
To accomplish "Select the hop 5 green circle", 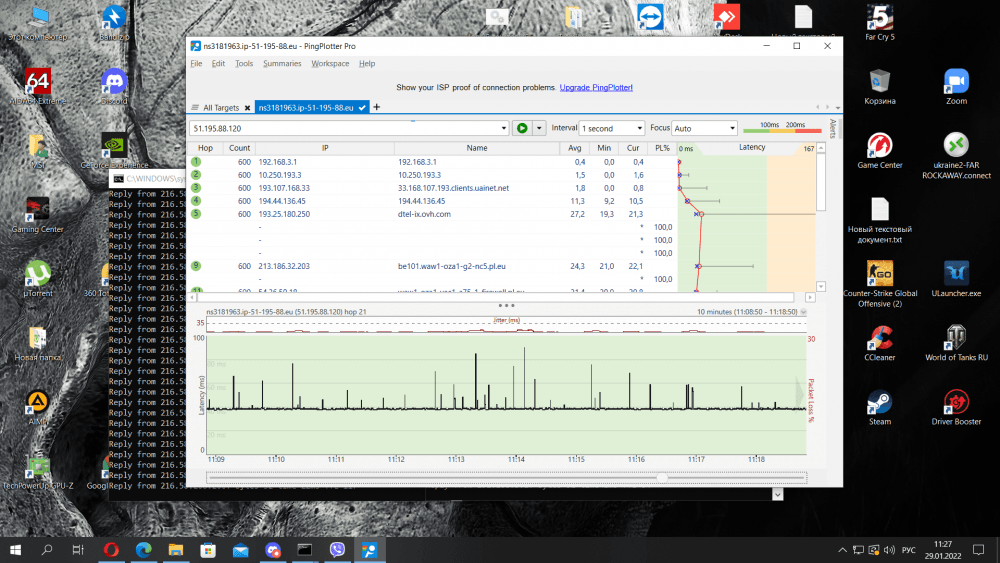I will pyautogui.click(x=197, y=213).
